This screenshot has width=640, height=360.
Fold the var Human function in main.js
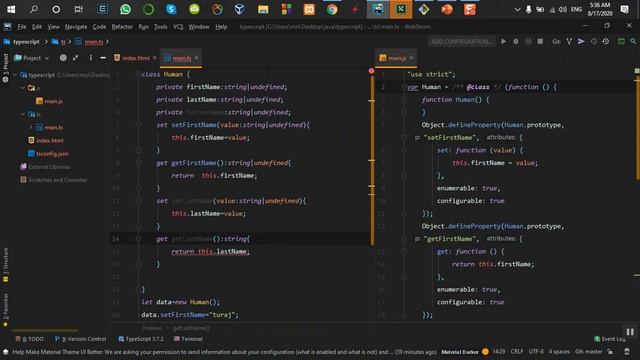coord(404,87)
